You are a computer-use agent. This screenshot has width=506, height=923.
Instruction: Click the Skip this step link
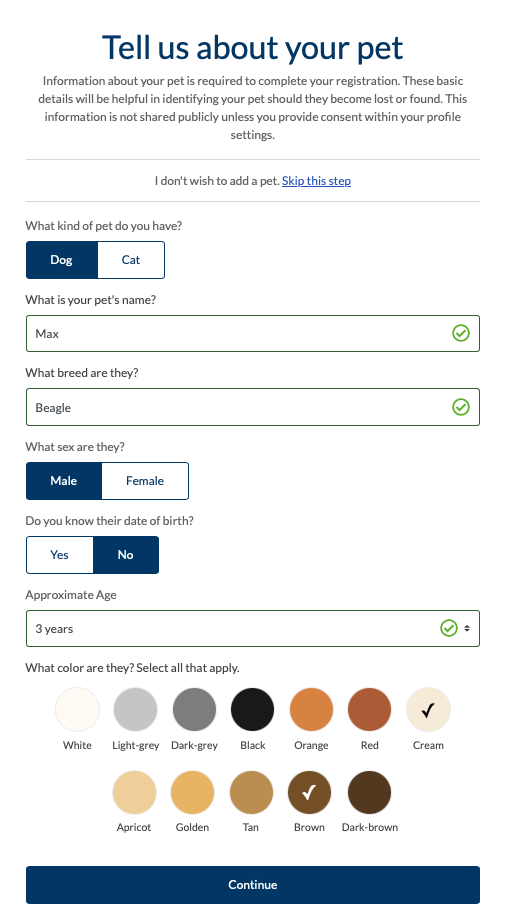click(x=317, y=181)
